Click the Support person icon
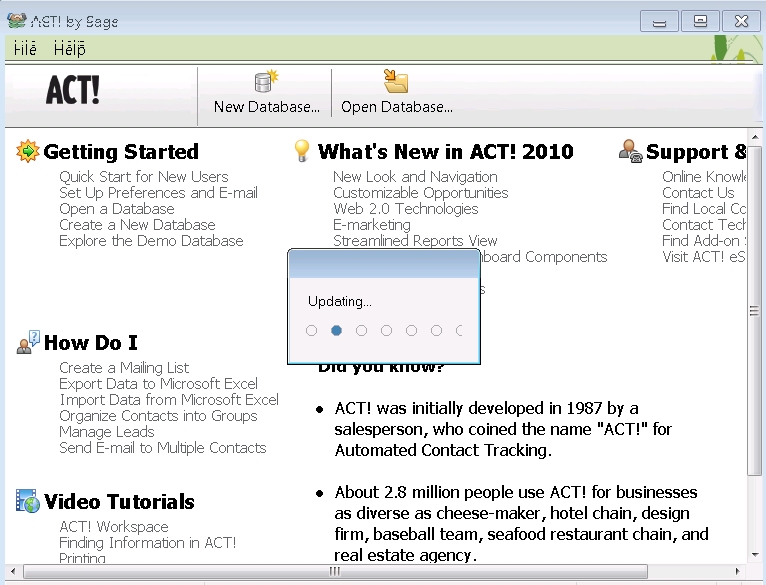Image resolution: width=766 pixels, height=585 pixels. tap(630, 151)
